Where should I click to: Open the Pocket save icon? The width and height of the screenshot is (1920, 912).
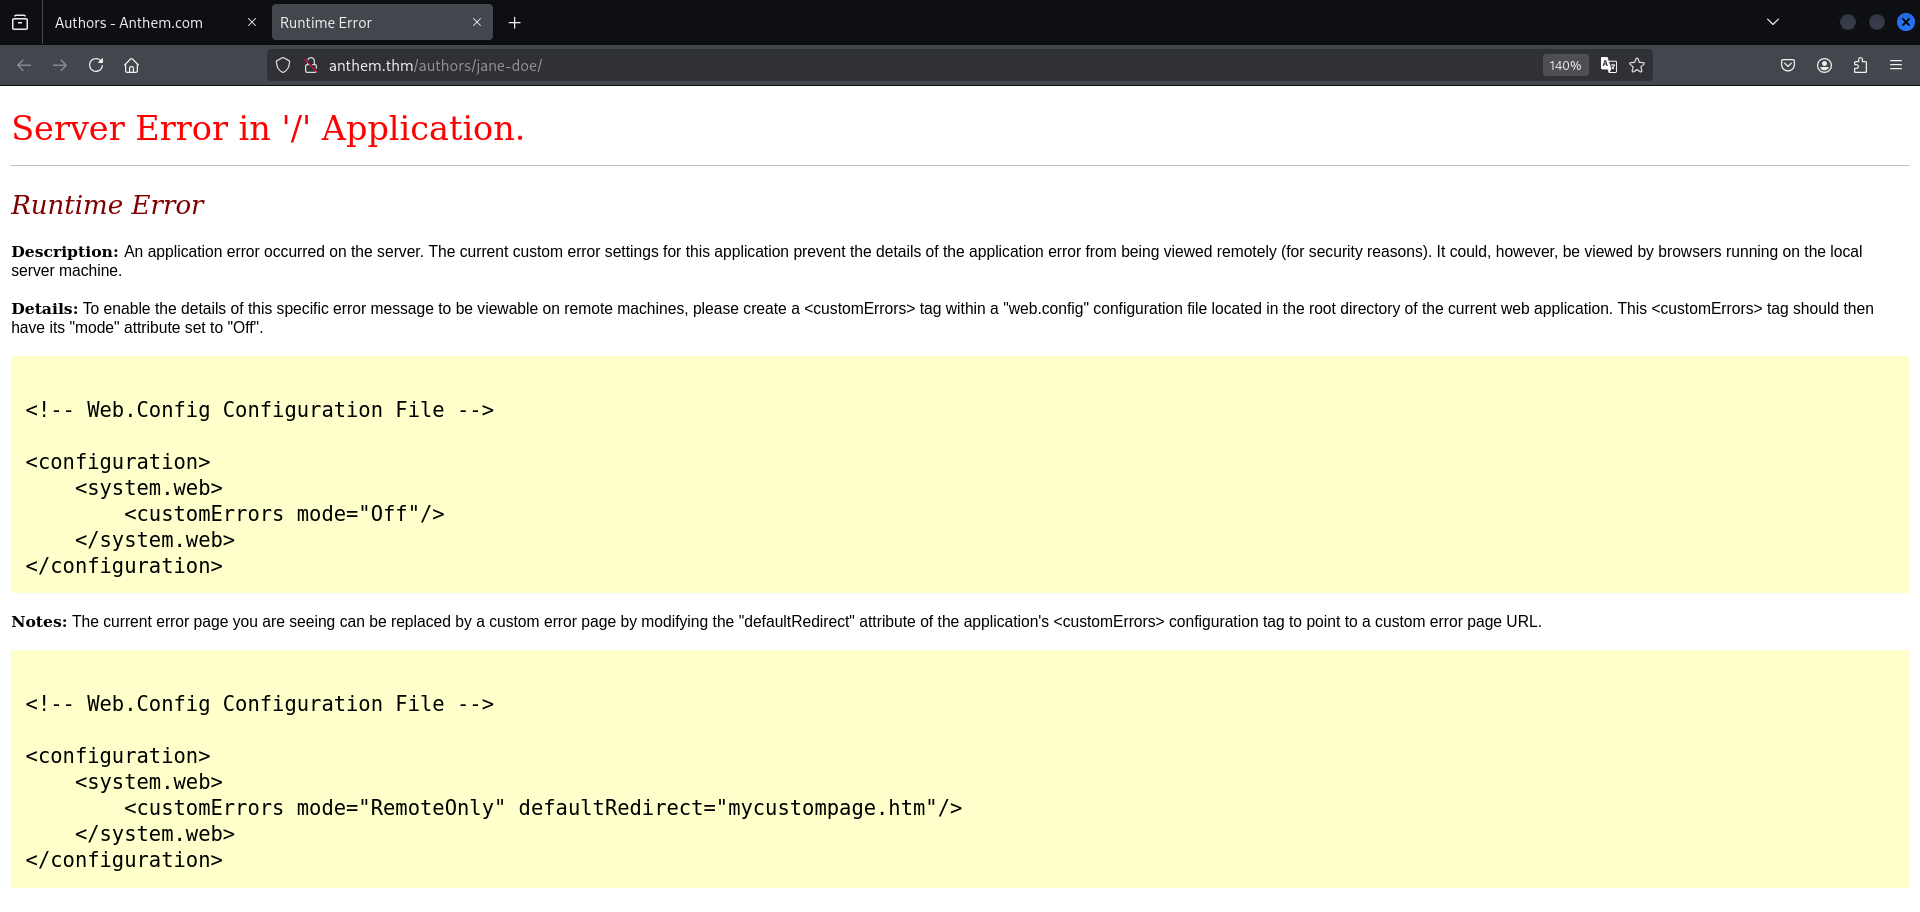point(1788,65)
